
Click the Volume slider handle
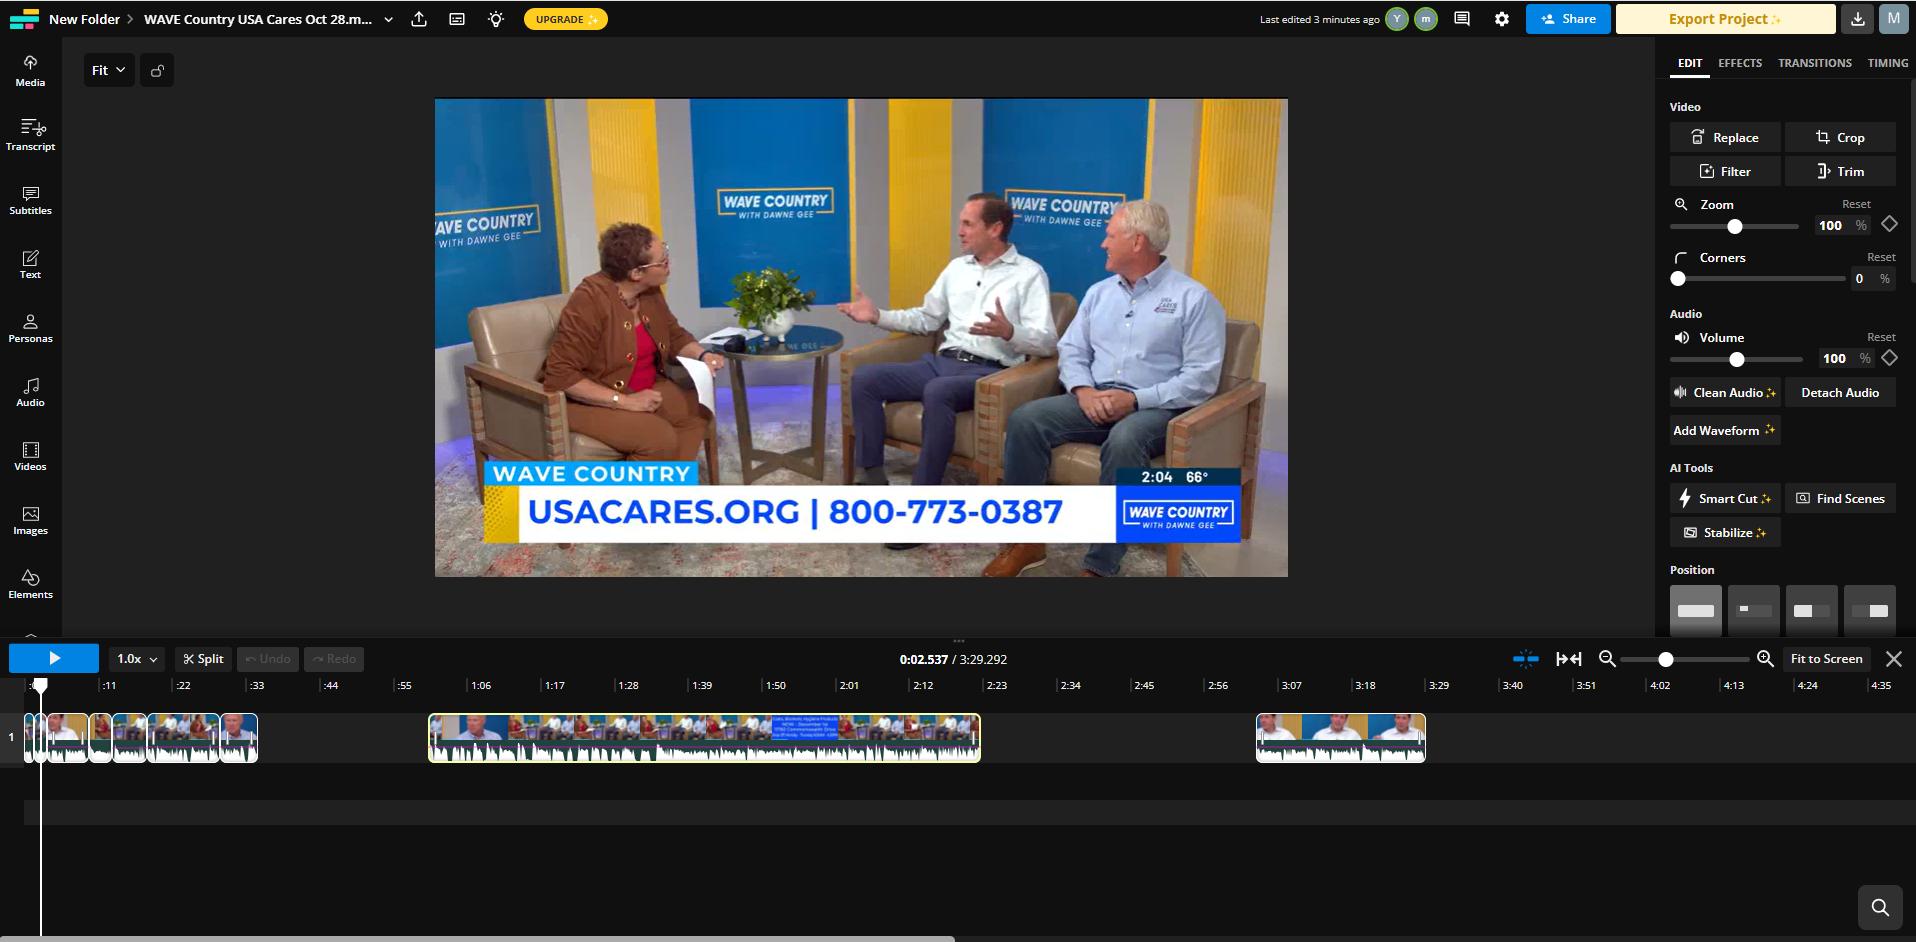point(1737,359)
